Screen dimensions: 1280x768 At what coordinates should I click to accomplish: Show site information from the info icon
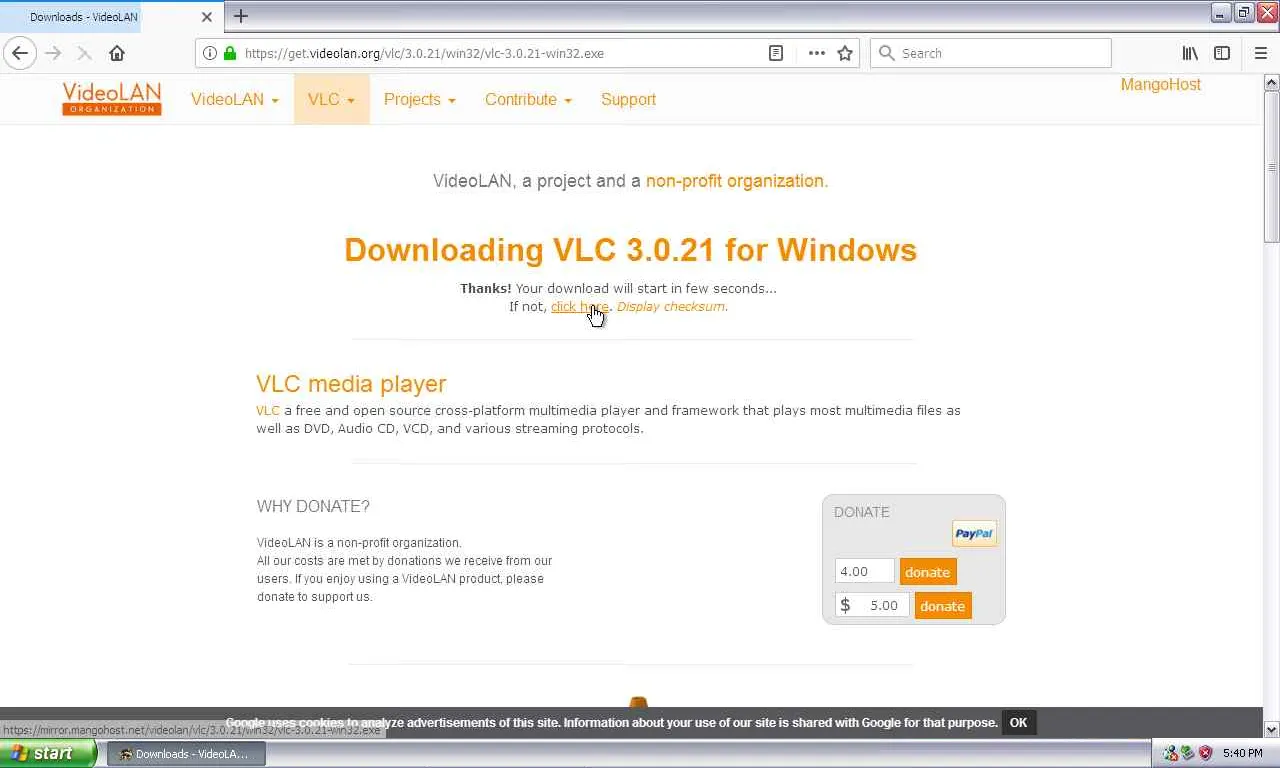click(210, 53)
